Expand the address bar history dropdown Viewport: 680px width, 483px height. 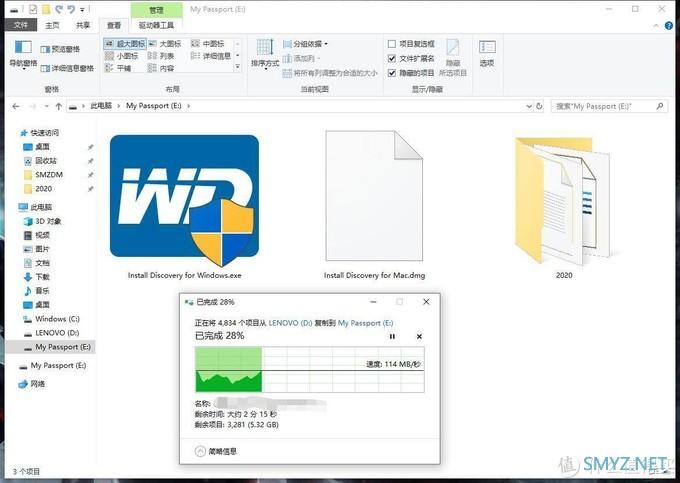[529, 106]
